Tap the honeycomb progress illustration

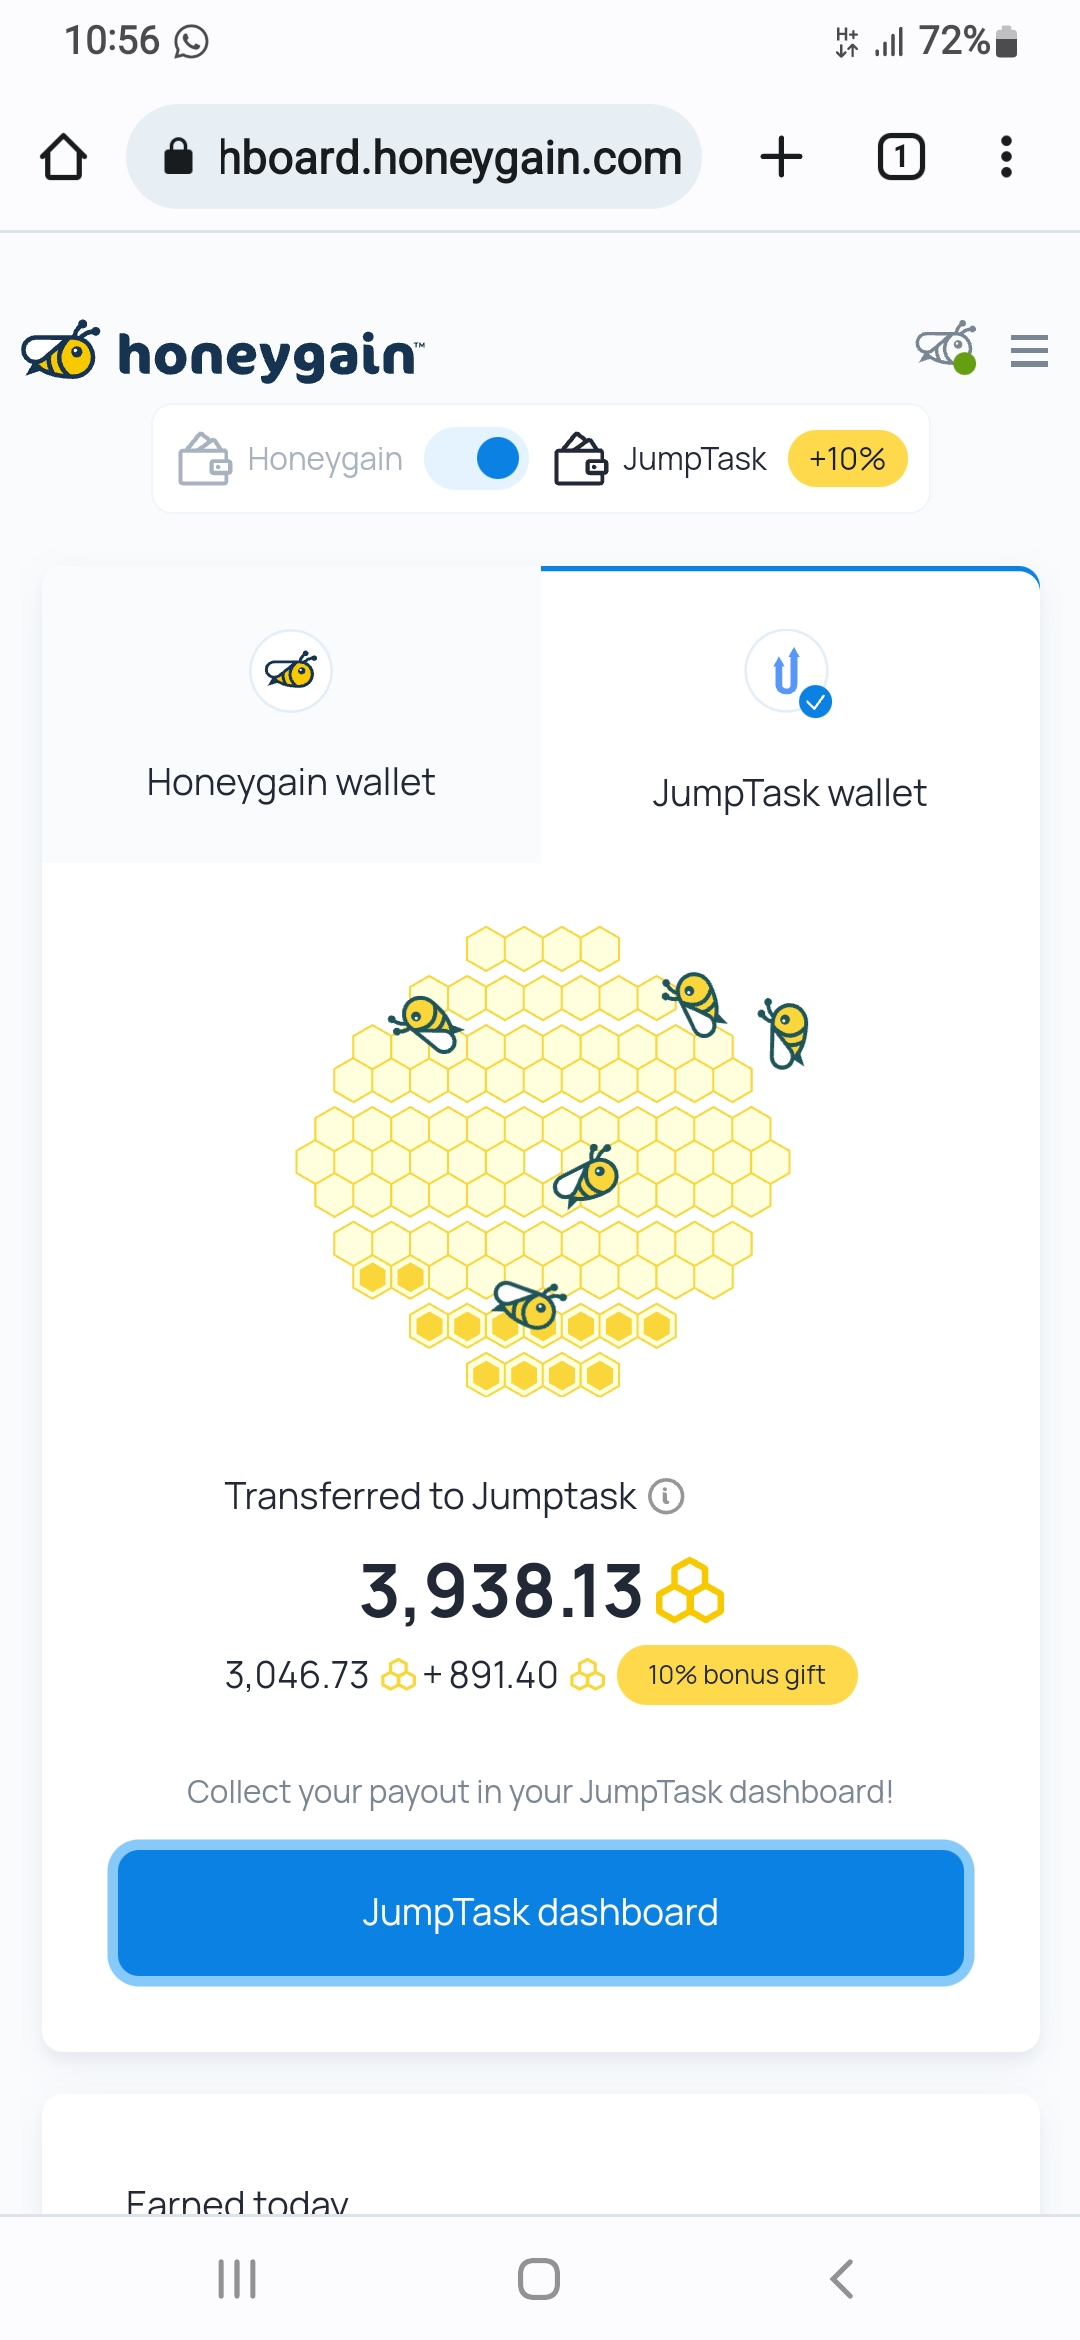coord(545,1160)
